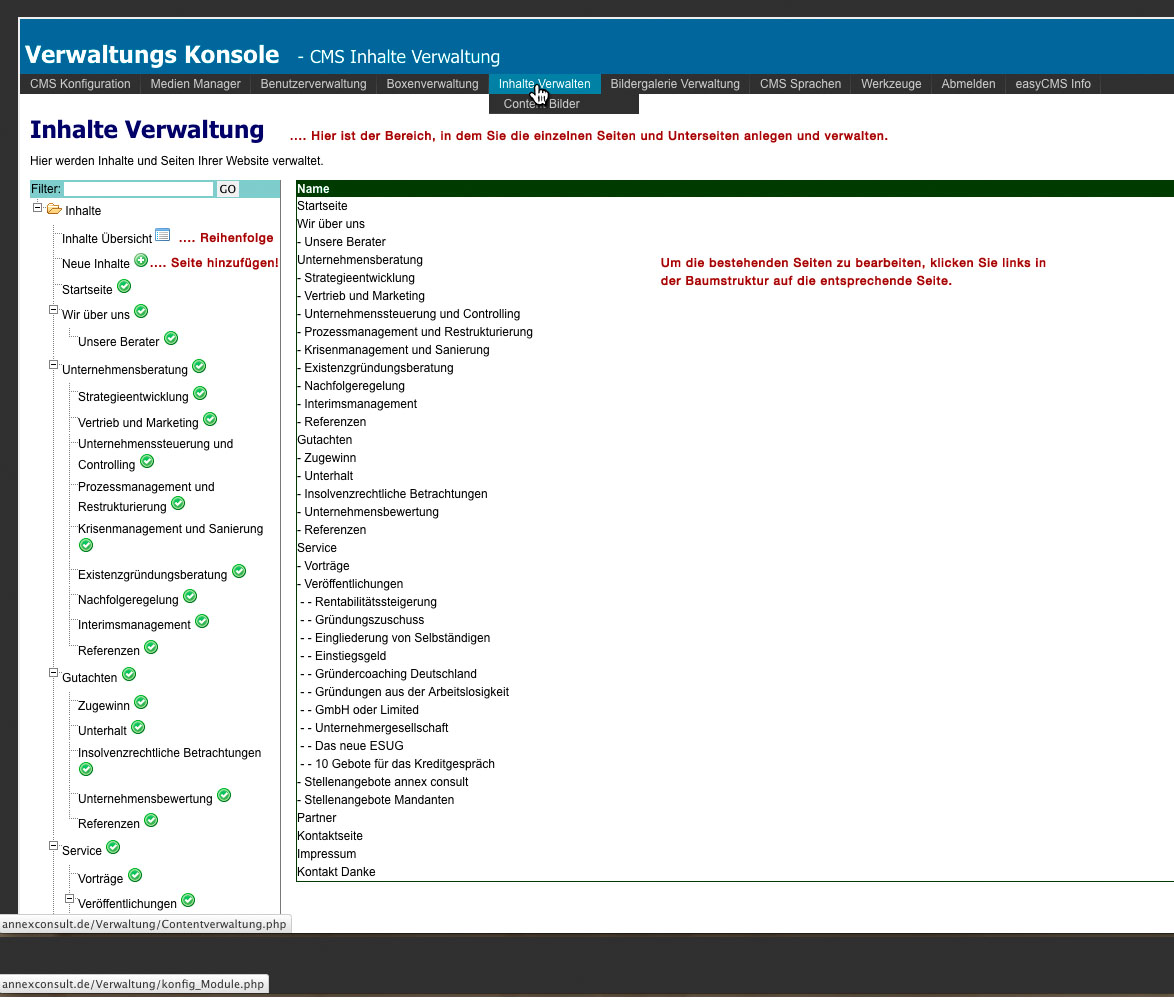The image size is (1174, 1000).
Task: Click green check icon beside Unsere Berater
Action: [x=171, y=339]
